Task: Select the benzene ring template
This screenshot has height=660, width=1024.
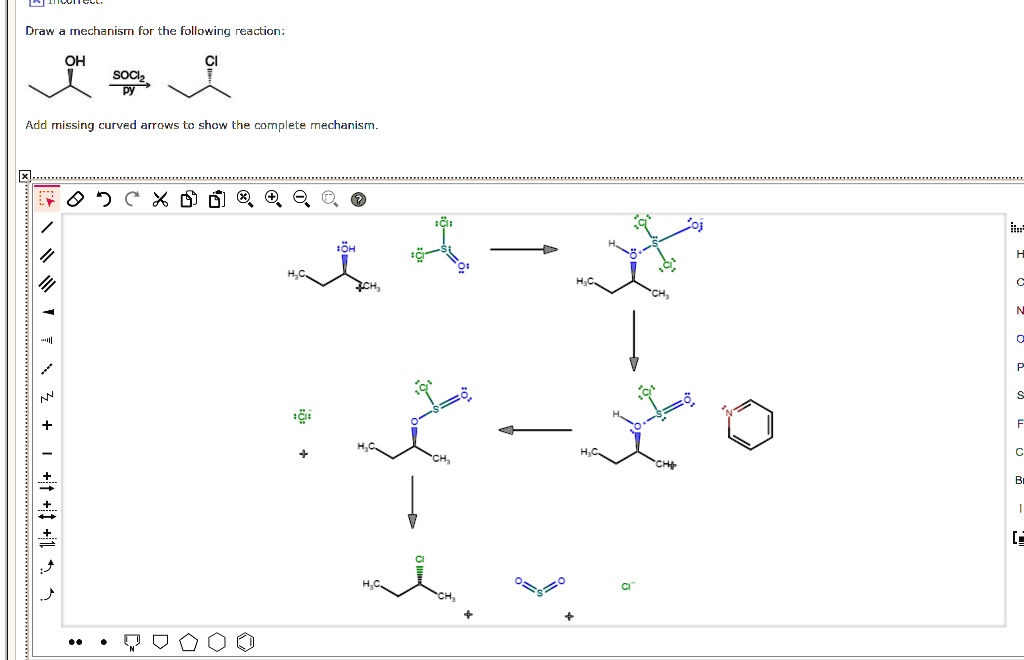Action: click(x=243, y=641)
